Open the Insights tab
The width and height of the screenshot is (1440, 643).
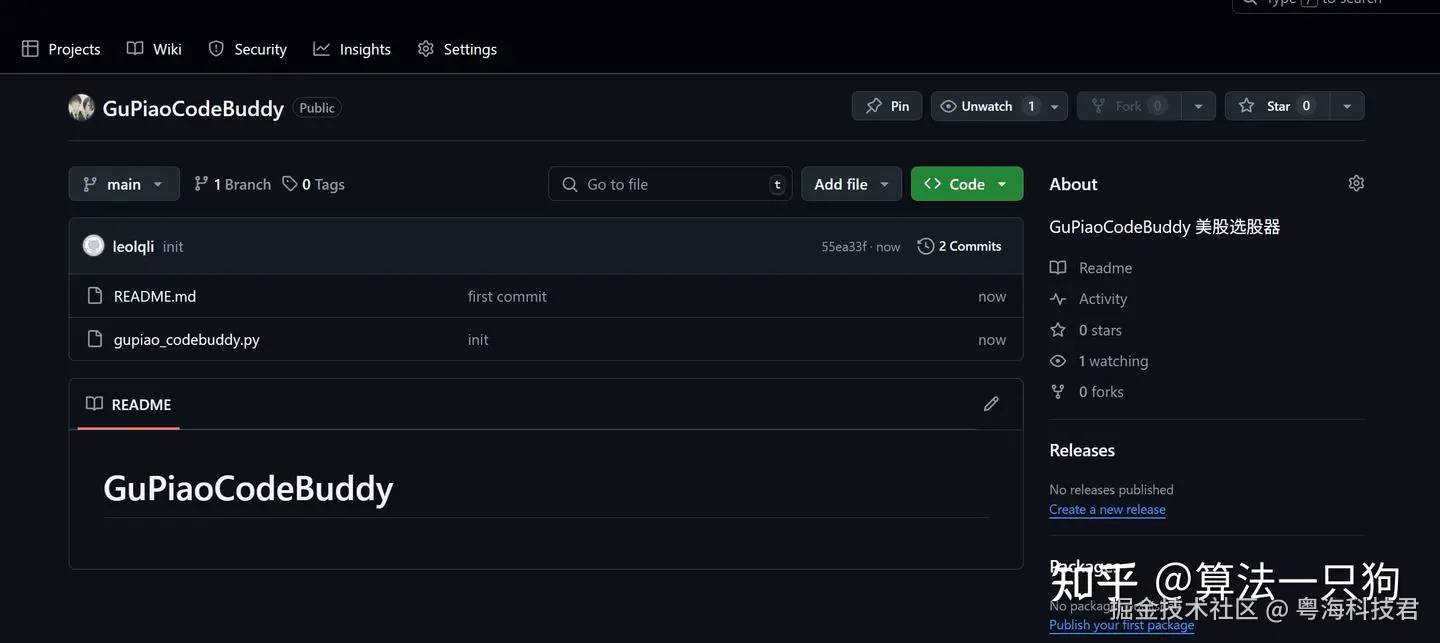tap(352, 49)
